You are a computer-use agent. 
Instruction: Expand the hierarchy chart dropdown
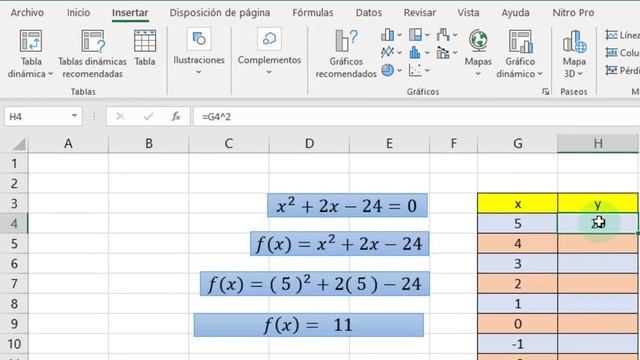click(x=427, y=35)
